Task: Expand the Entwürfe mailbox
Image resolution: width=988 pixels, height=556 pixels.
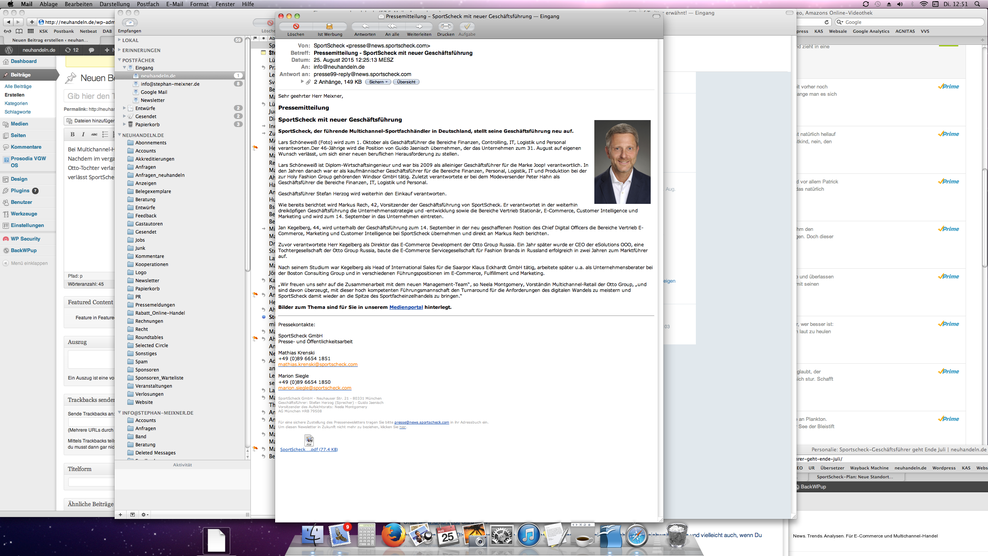Action: (125, 108)
